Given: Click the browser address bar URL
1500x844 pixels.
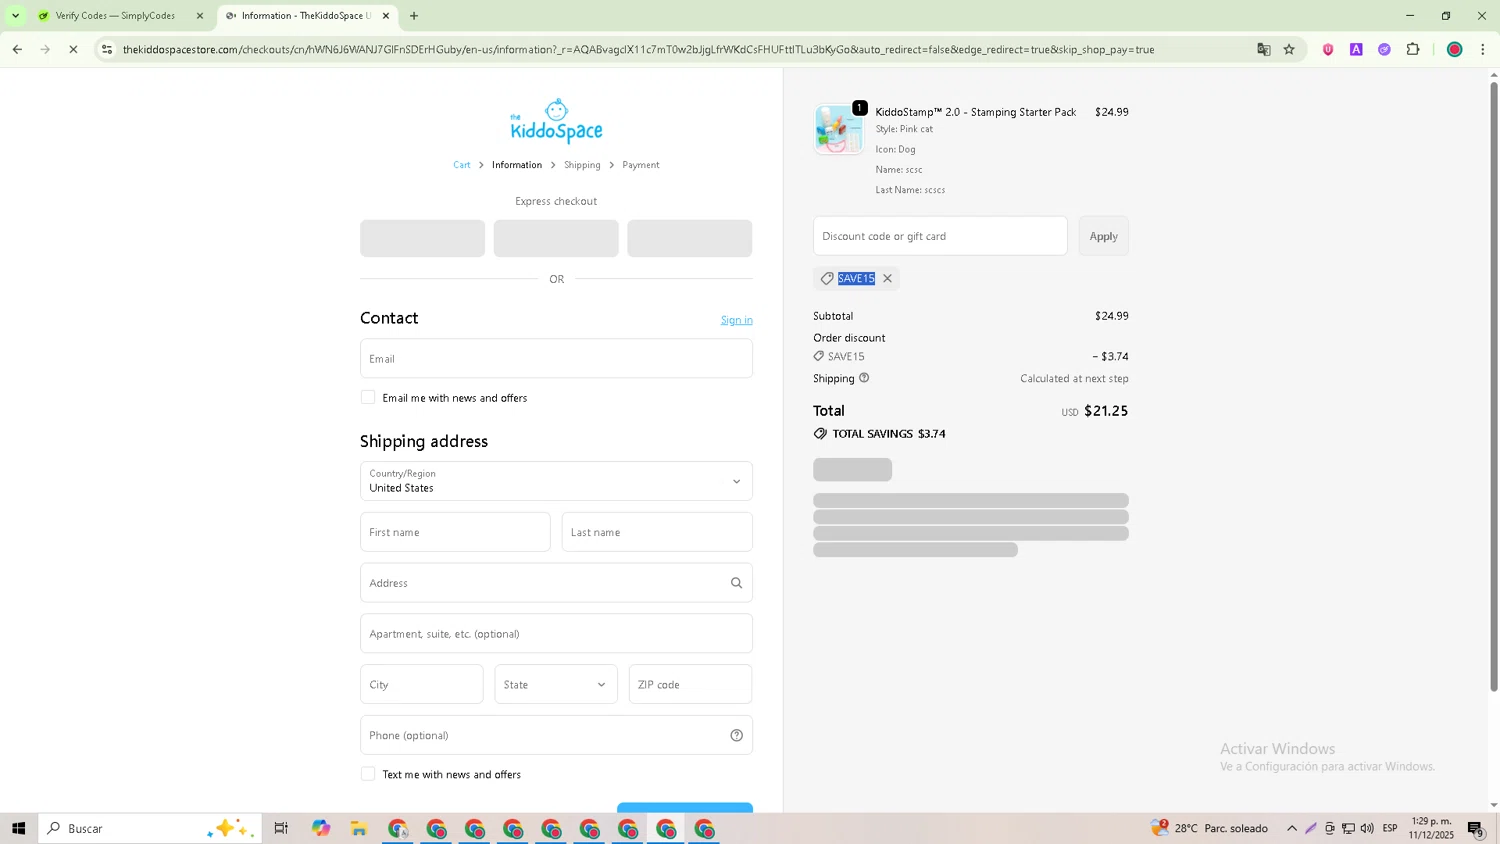Looking at the screenshot, I should pyautogui.click(x=638, y=49).
